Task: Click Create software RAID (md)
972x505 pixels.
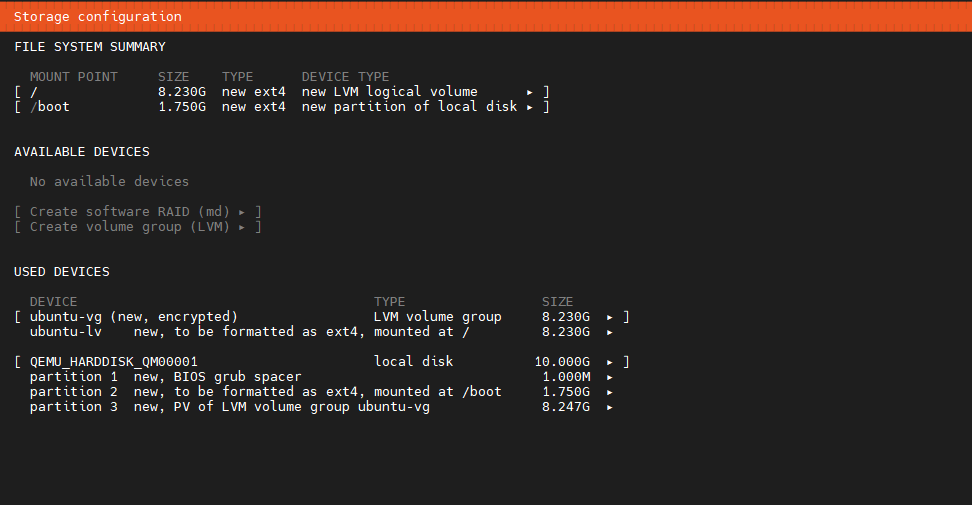Action: [138, 212]
